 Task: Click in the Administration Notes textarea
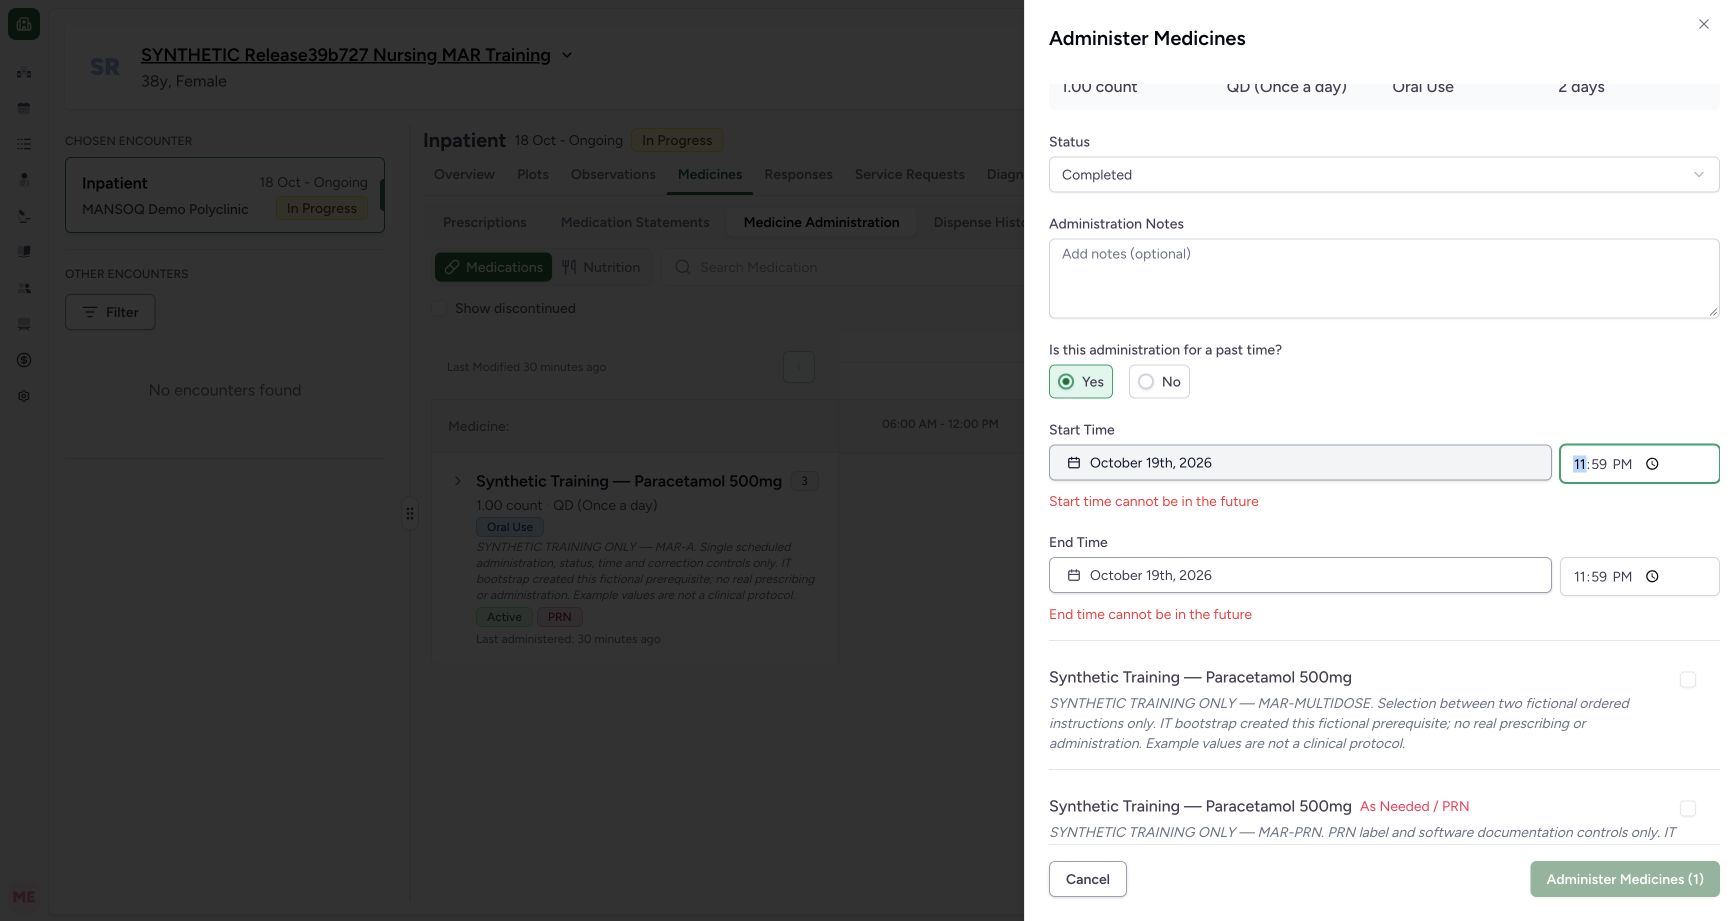coord(1384,278)
